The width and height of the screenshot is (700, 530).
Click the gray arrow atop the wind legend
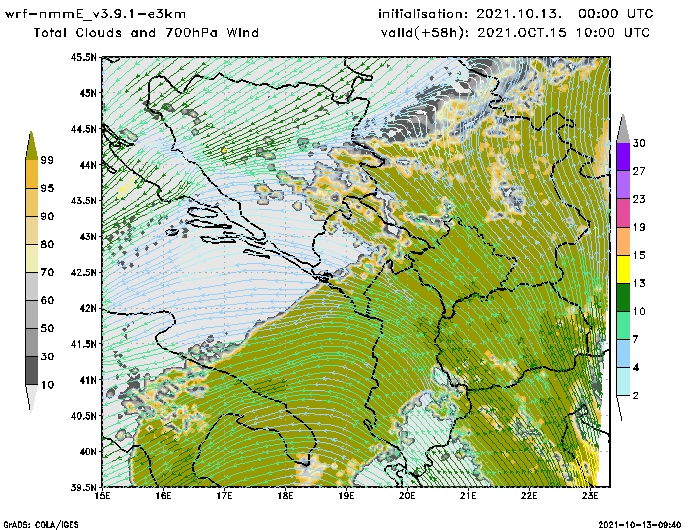[623, 130]
